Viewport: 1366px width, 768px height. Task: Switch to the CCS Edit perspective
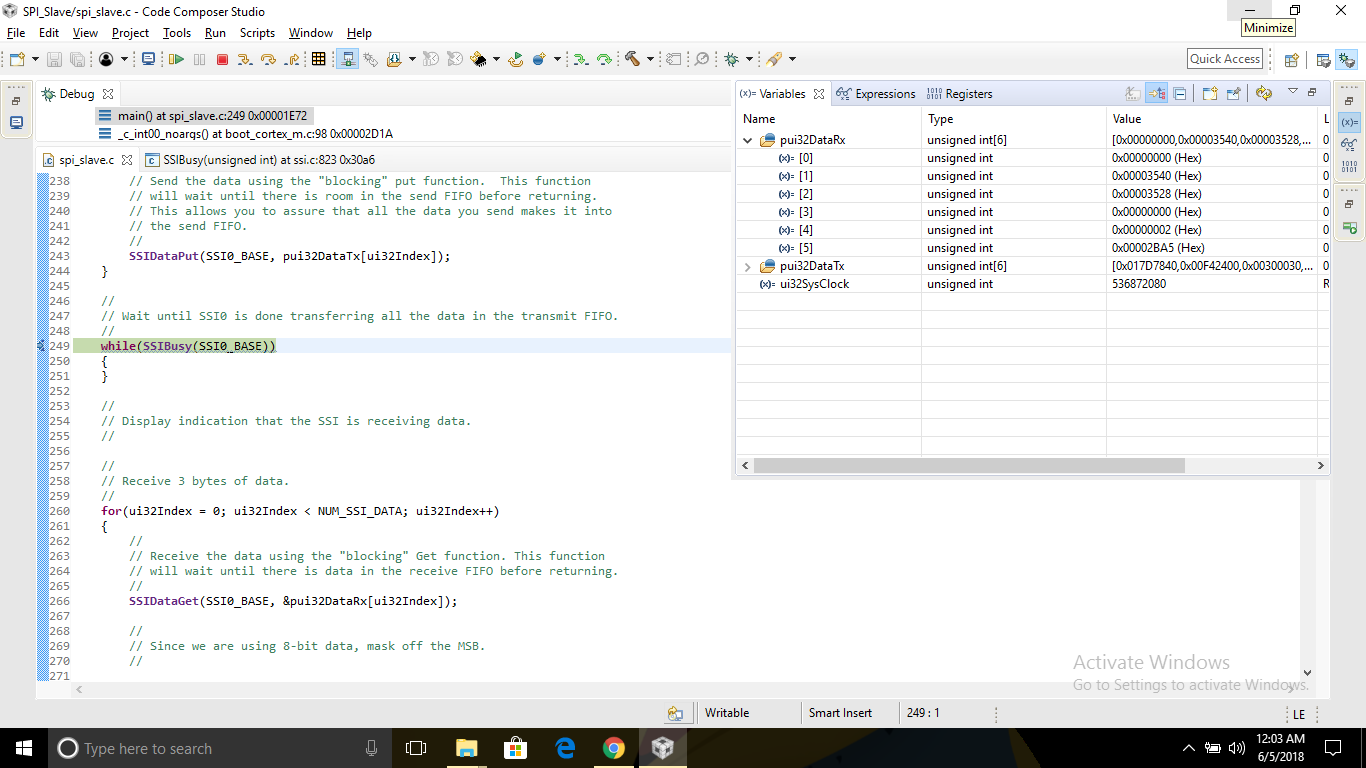pos(1323,59)
